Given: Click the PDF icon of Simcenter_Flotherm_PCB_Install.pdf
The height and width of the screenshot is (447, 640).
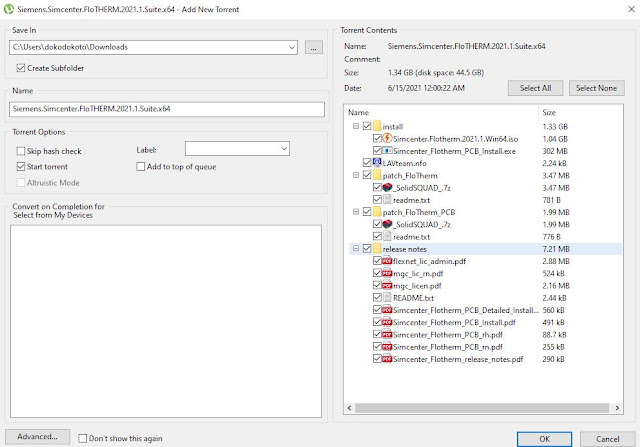Looking at the screenshot, I should point(387,322).
